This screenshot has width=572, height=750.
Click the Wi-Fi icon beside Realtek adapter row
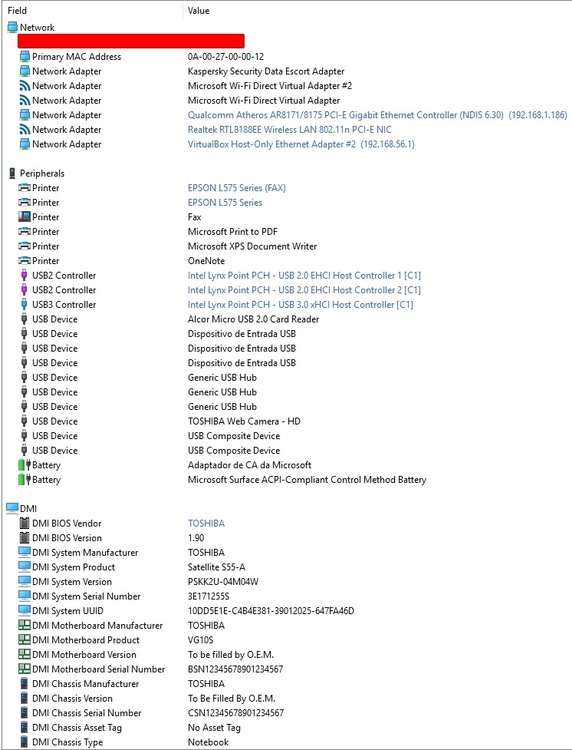coord(24,130)
